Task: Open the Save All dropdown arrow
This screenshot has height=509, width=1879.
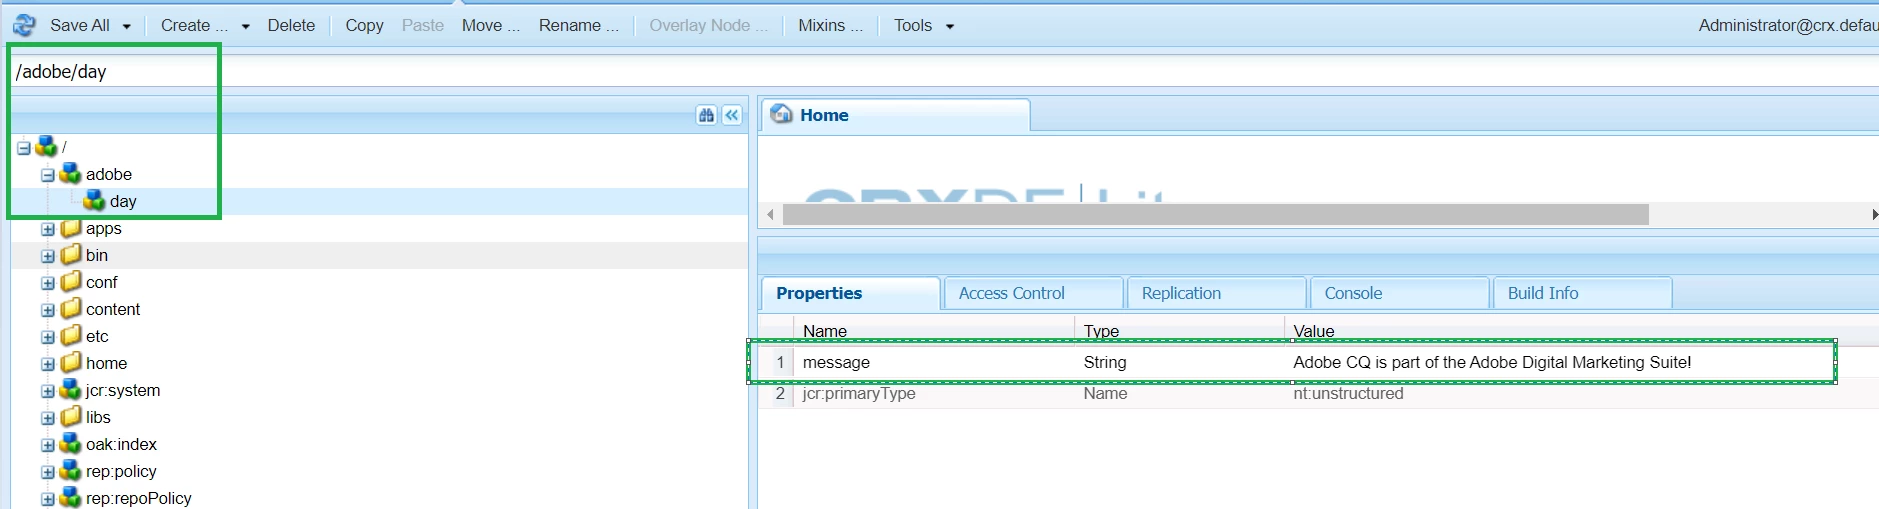Action: 127,26
